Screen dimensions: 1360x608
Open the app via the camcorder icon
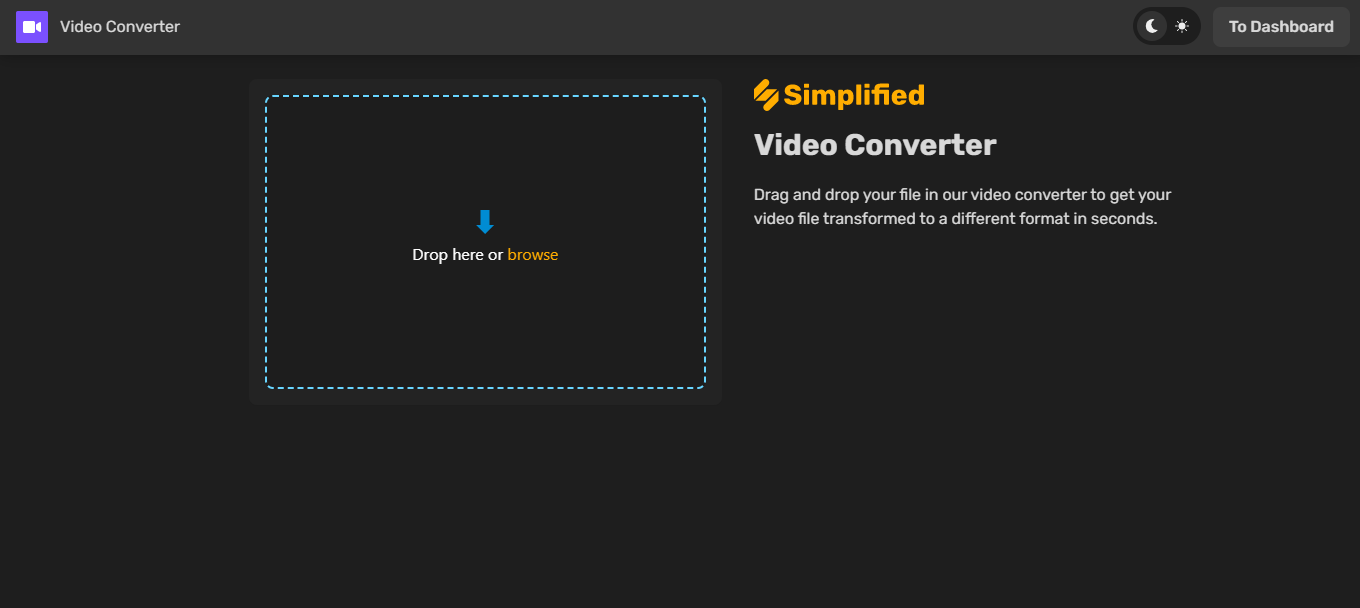[x=32, y=26]
